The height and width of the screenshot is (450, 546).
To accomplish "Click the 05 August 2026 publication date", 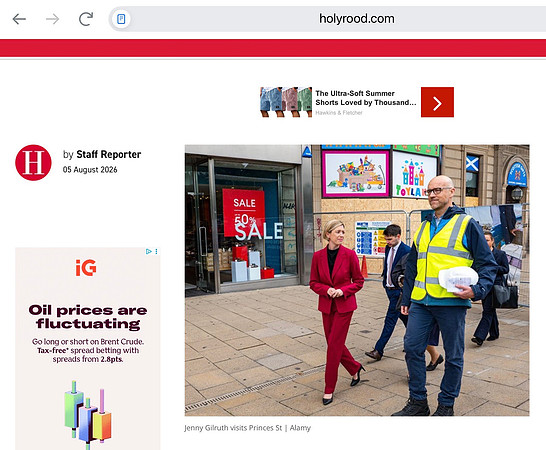I will pyautogui.click(x=90, y=170).
